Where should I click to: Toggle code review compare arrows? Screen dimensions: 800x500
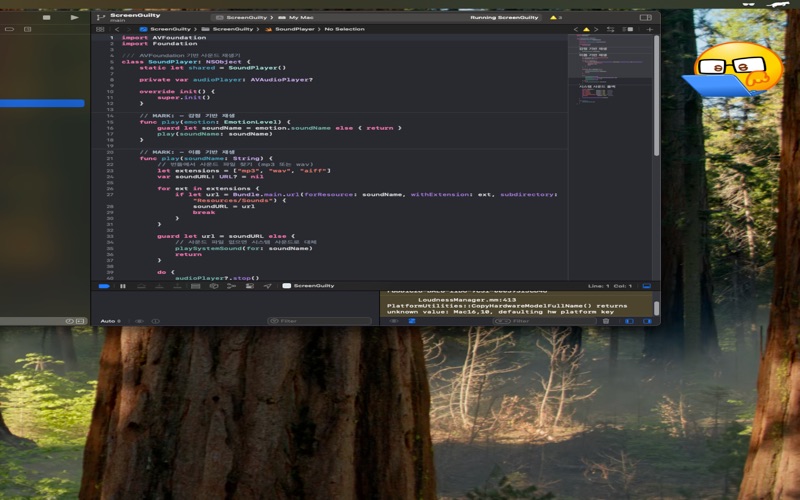click(x=610, y=30)
